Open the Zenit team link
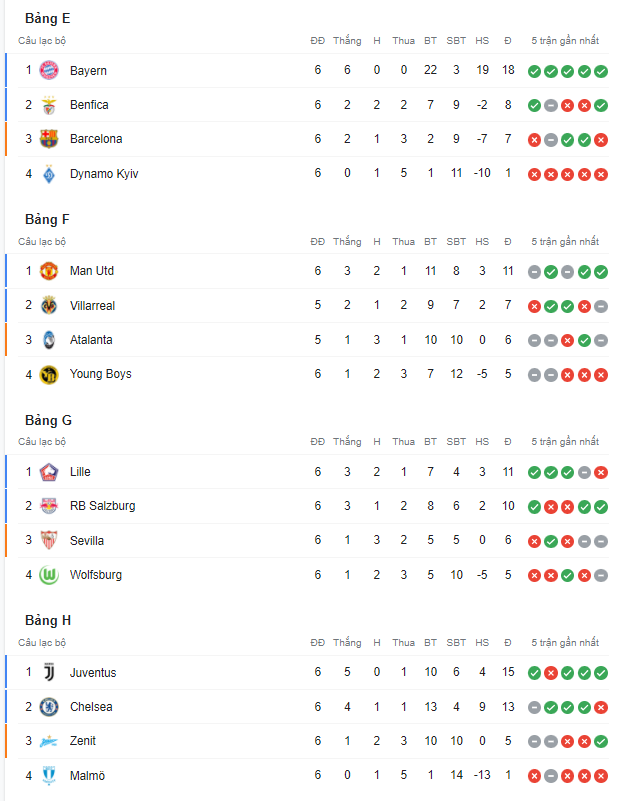The height and width of the screenshot is (801, 628). (x=83, y=741)
